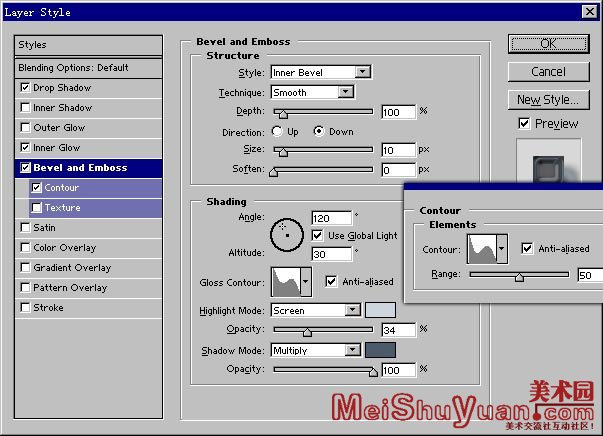Click the Altitude value field
The height and width of the screenshot is (436, 603).
tap(331, 254)
